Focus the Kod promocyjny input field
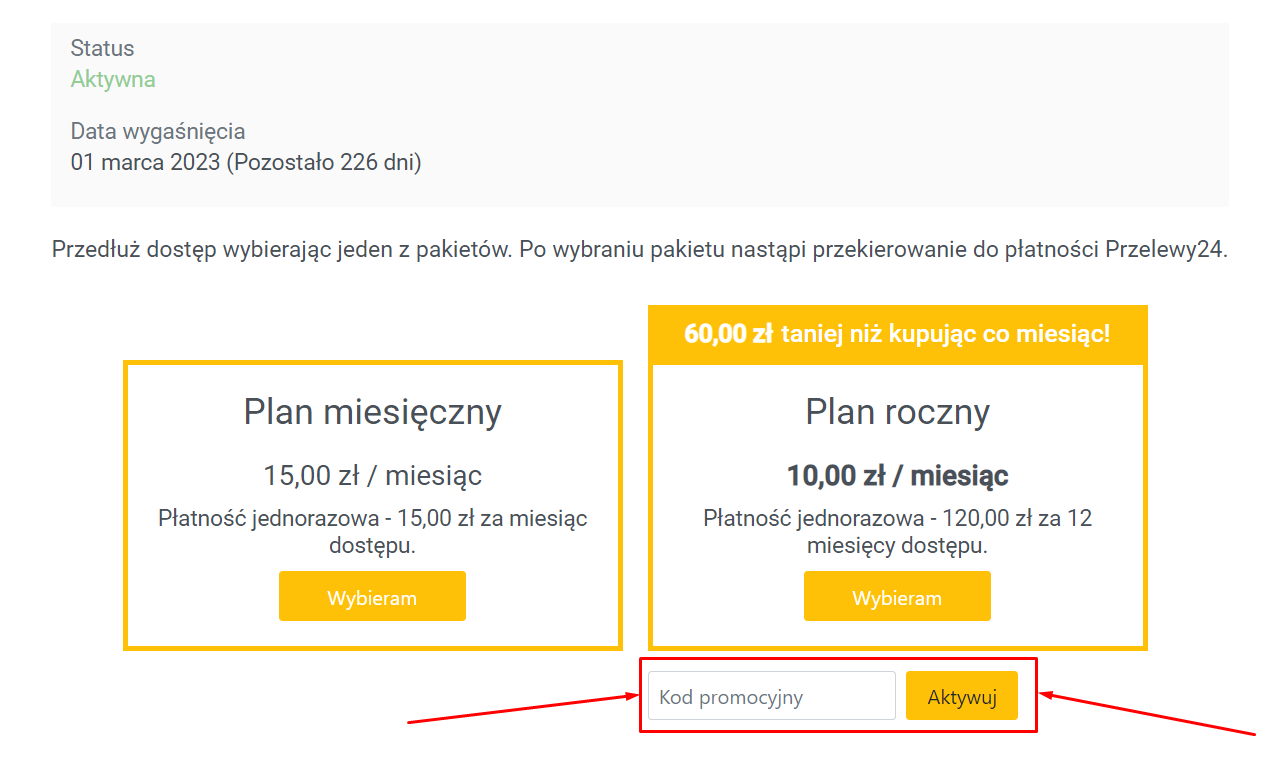 pos(772,696)
